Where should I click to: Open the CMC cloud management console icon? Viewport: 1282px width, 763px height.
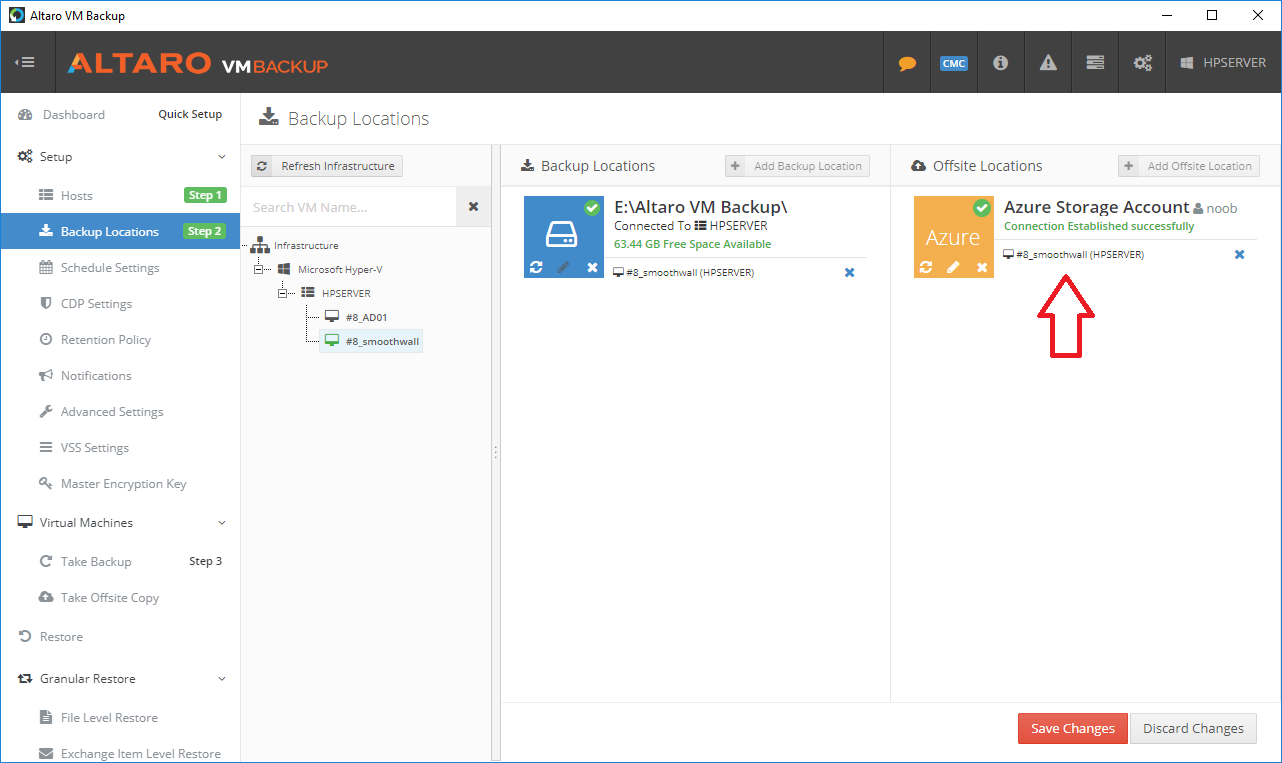[954, 63]
